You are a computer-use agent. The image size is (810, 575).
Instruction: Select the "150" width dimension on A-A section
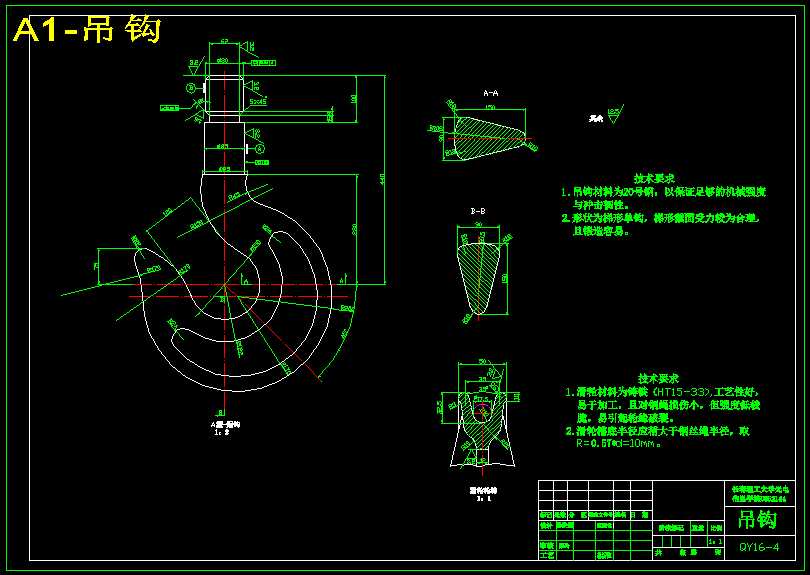[x=490, y=107]
